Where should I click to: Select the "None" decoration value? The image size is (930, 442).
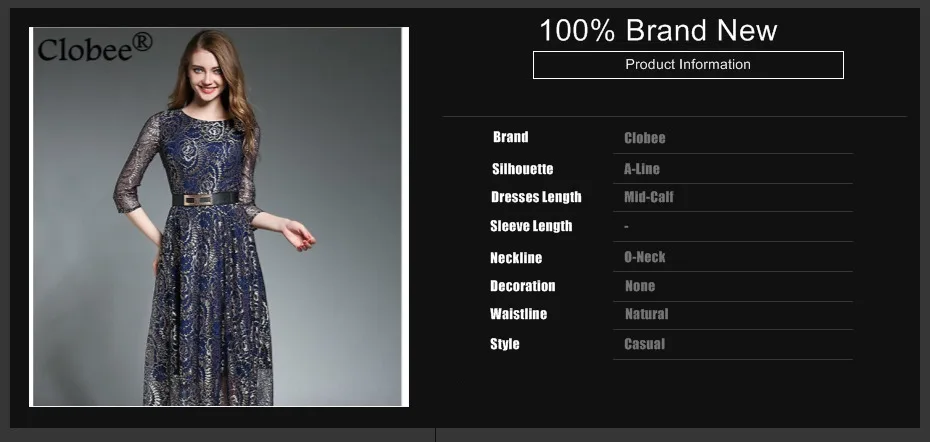(640, 286)
